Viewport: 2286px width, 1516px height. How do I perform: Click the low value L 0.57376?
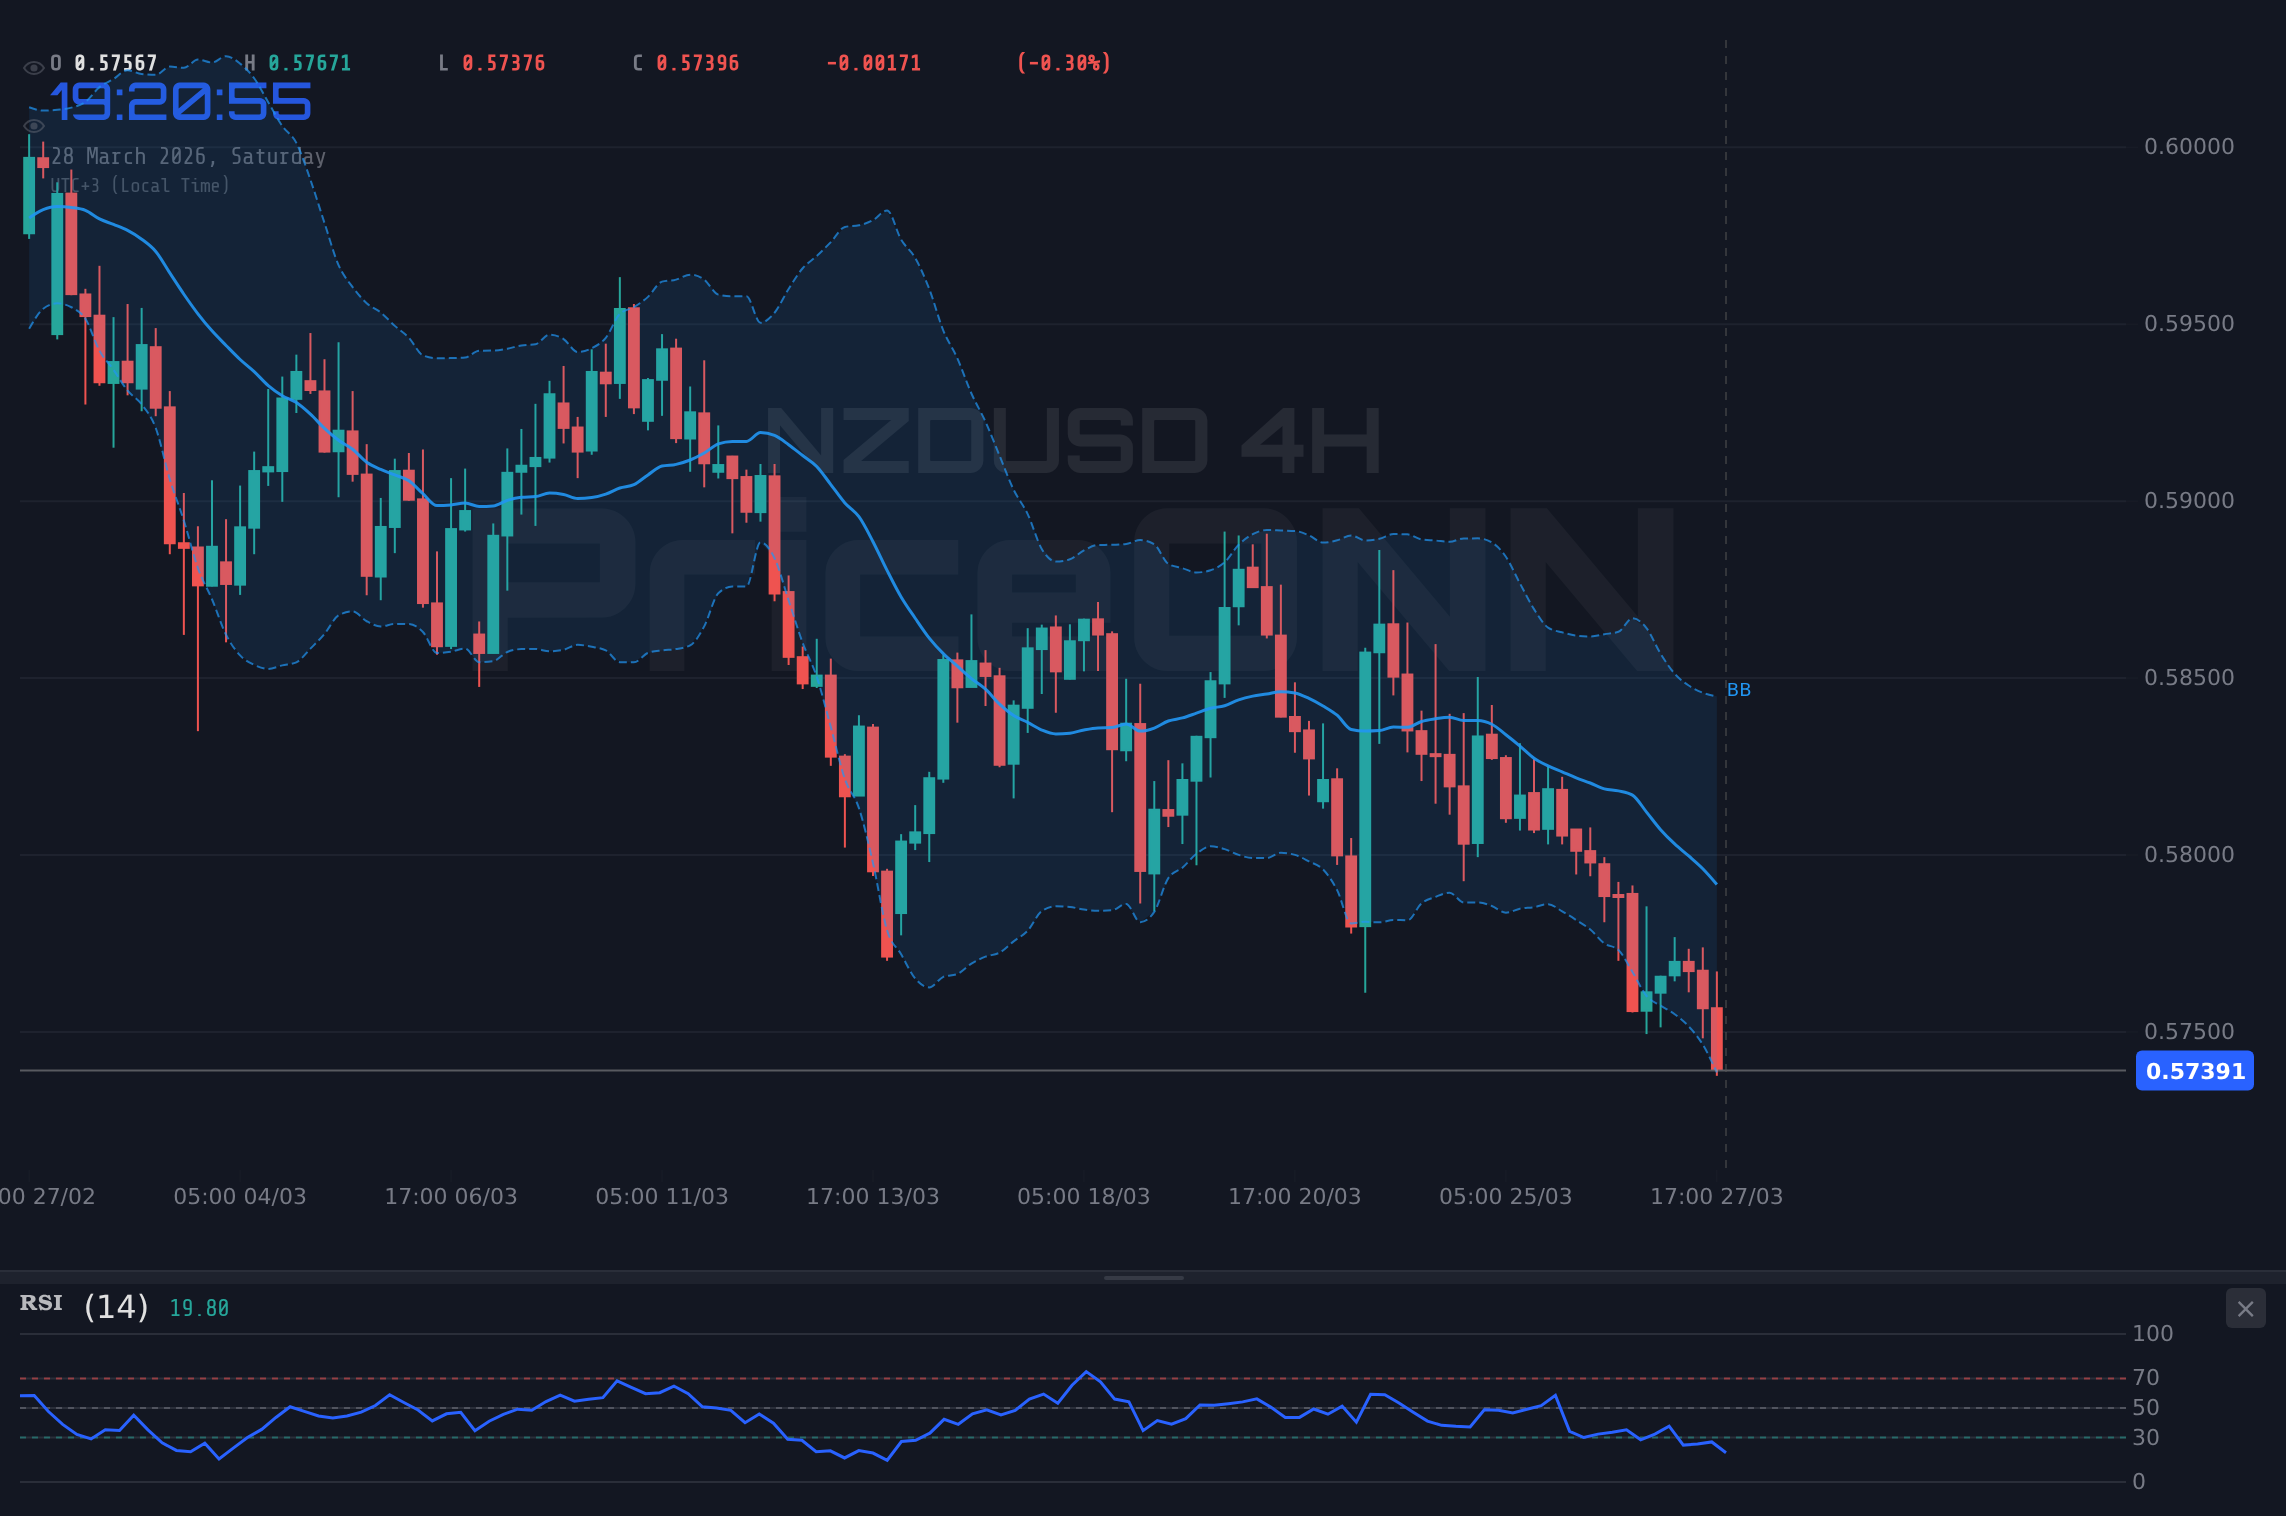coord(492,62)
